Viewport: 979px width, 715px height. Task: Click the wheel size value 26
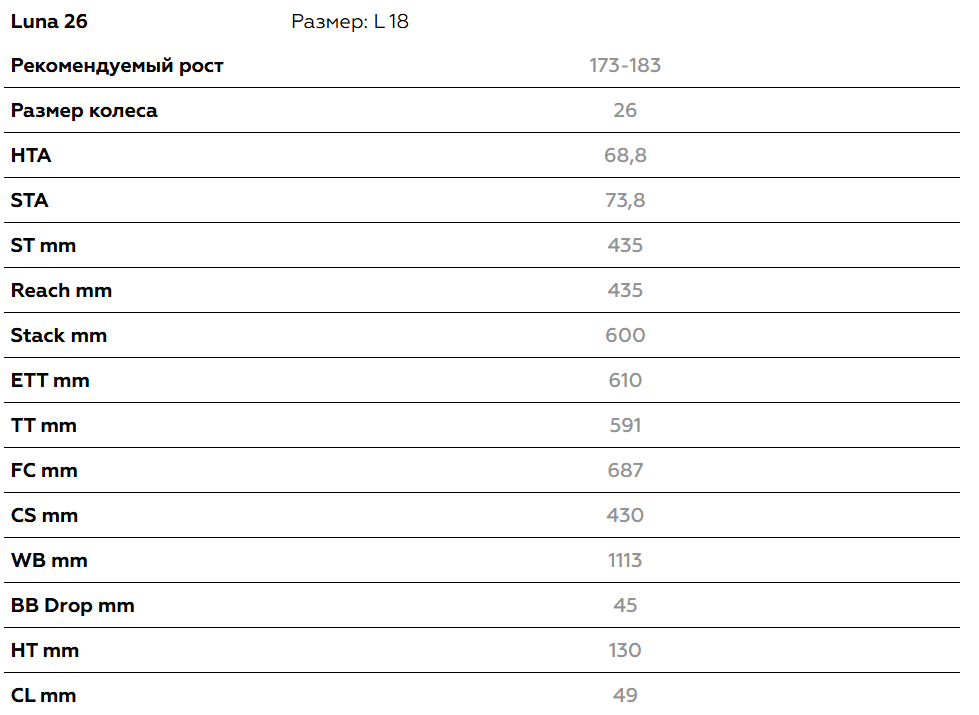pos(625,111)
